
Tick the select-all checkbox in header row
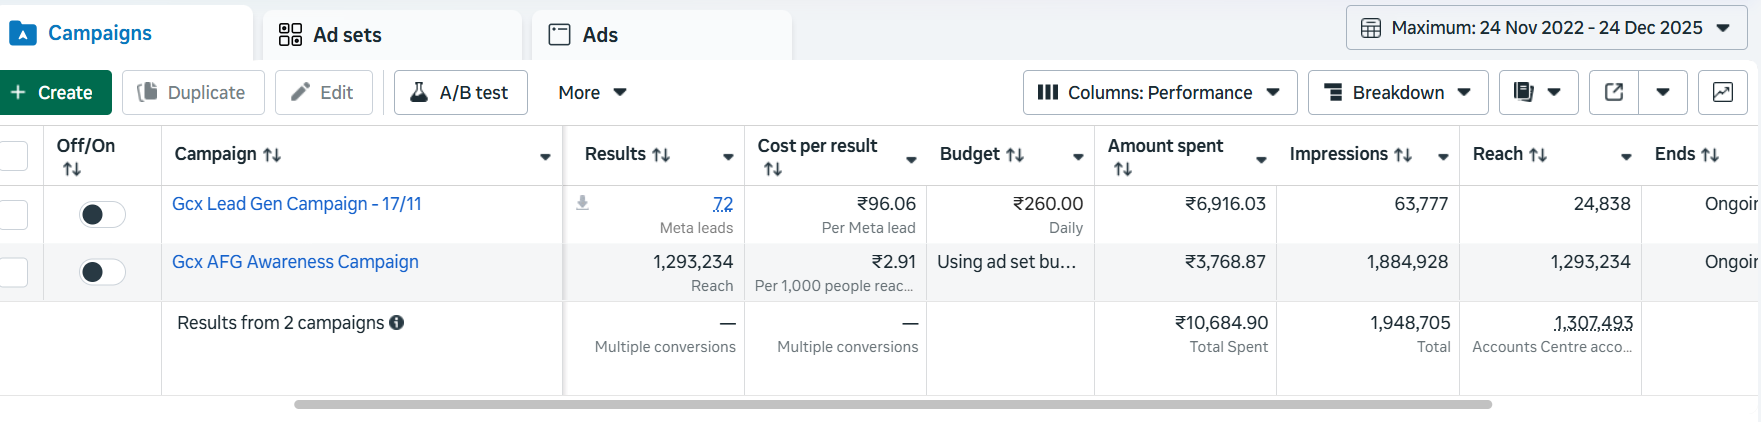(x=13, y=155)
